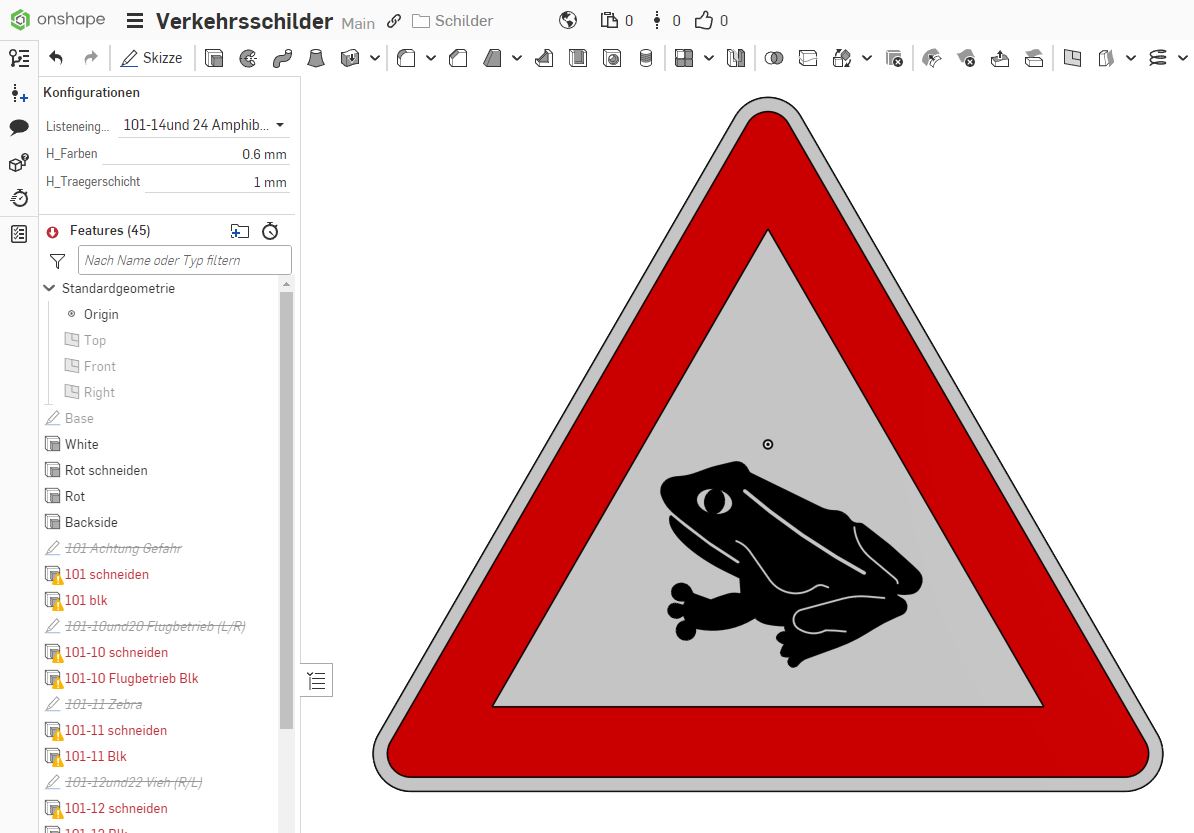The image size is (1194, 833).
Task: Open the hamburger main menu
Action: pyautogui.click(x=135, y=21)
